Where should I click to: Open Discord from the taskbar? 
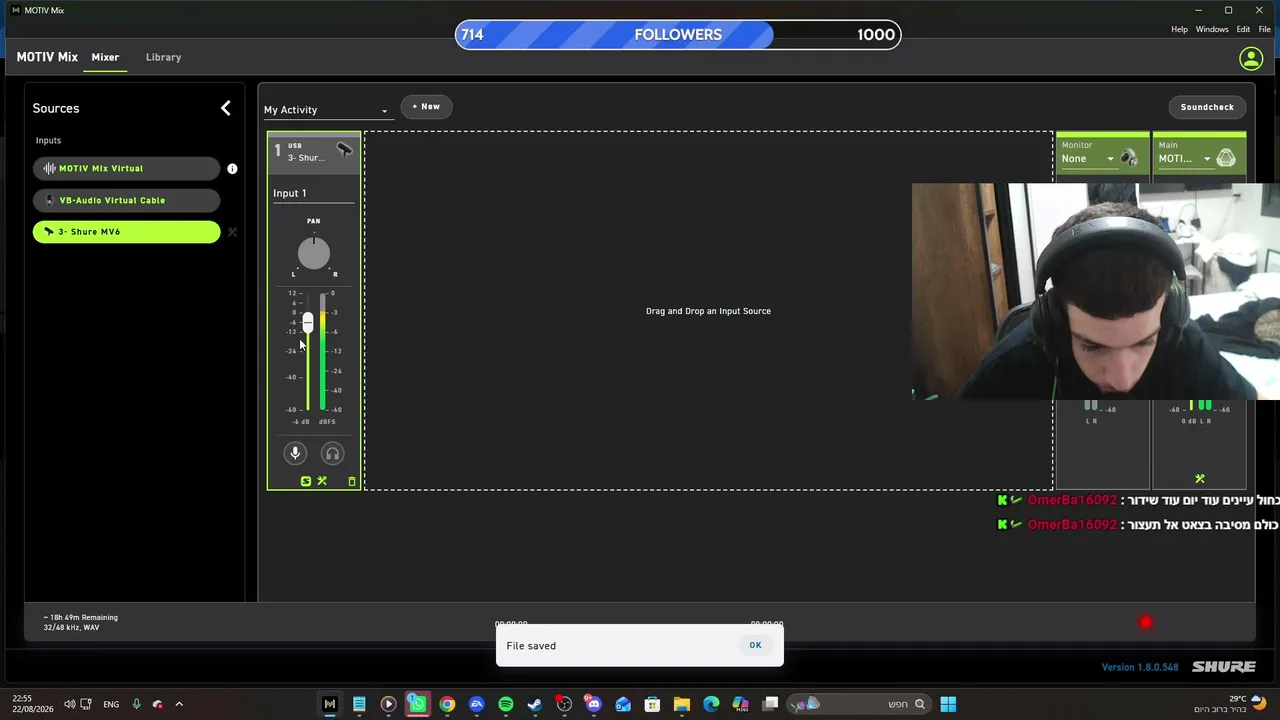click(594, 704)
